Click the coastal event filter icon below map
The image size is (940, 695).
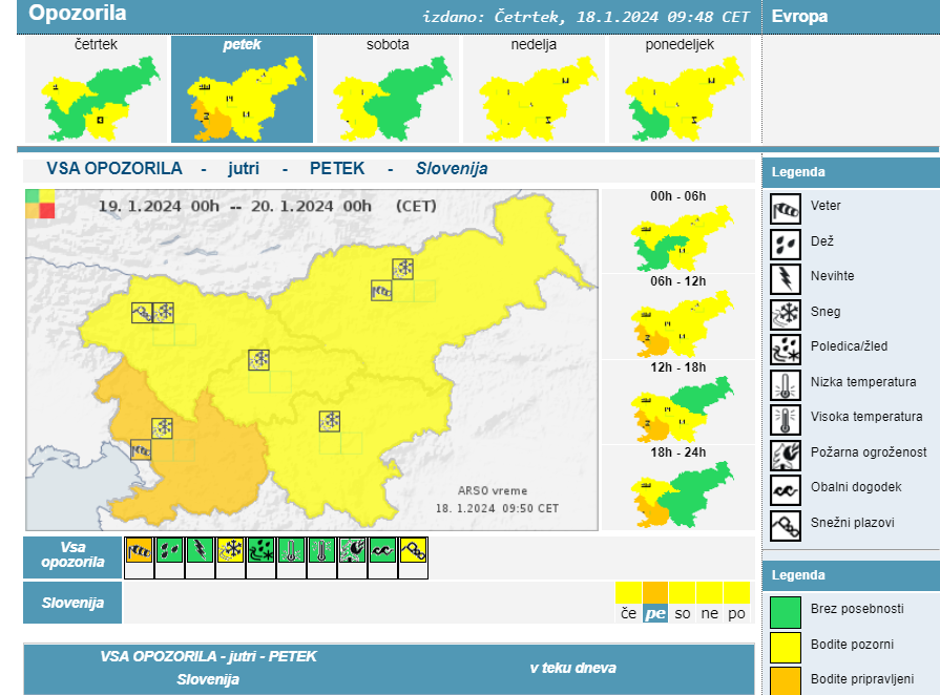click(x=383, y=549)
